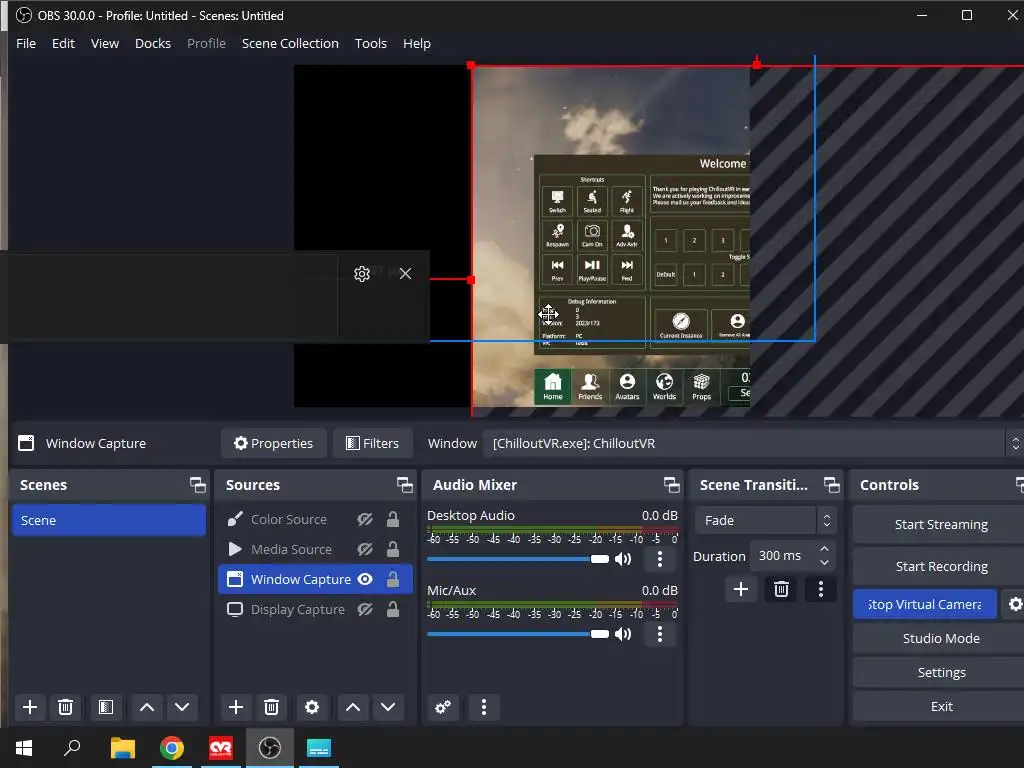Move scene up with arrow icon

[147, 707]
